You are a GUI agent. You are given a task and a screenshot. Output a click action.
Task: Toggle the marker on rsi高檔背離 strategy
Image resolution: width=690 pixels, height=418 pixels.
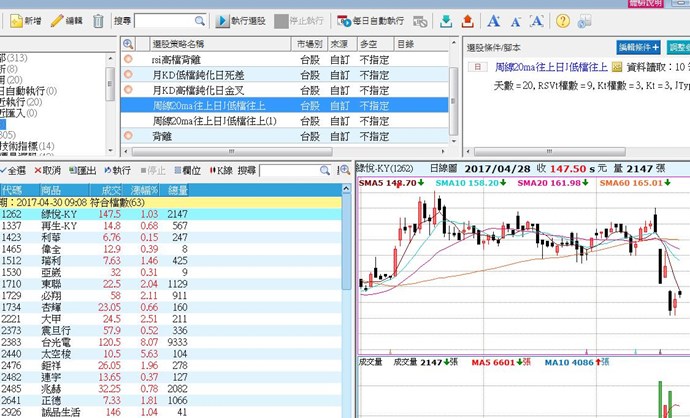[128, 60]
